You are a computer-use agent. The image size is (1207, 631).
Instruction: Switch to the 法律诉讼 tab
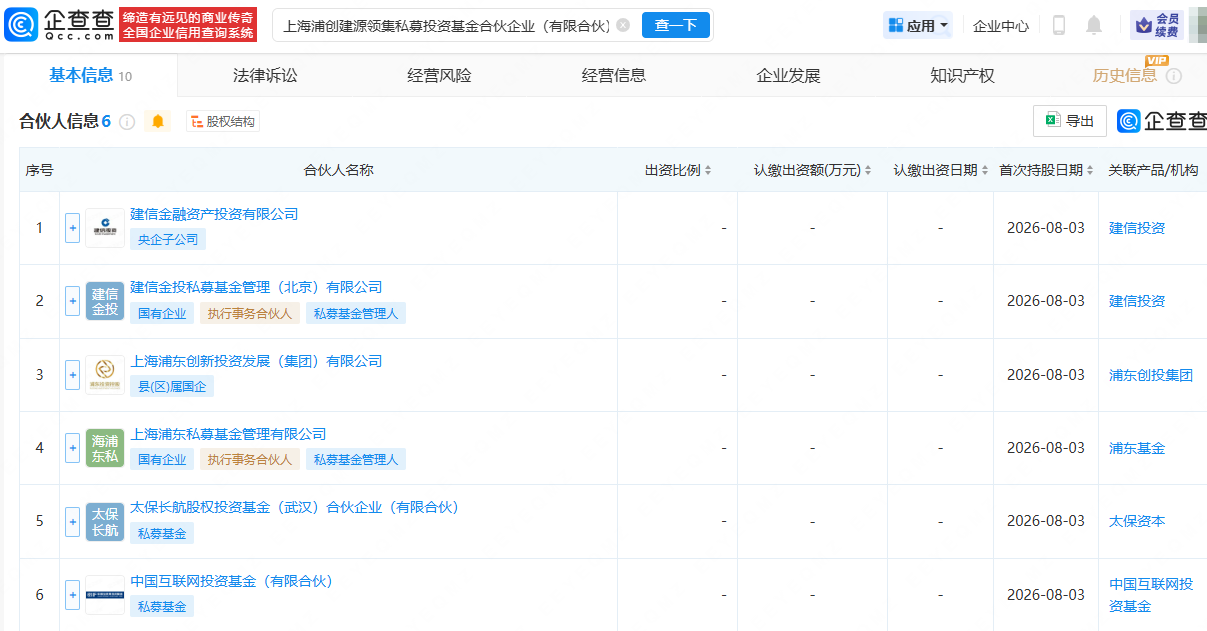tap(265, 75)
